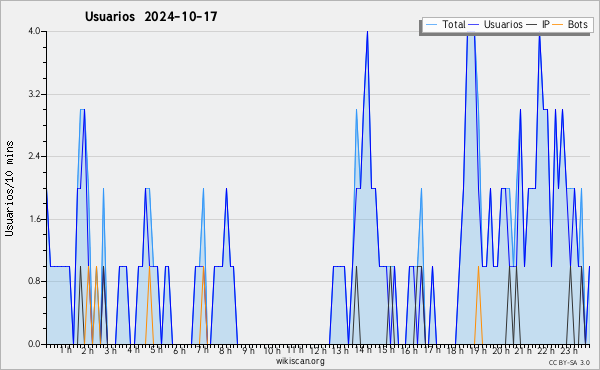Click the dark blue Usuarios legend line

pos(474,25)
